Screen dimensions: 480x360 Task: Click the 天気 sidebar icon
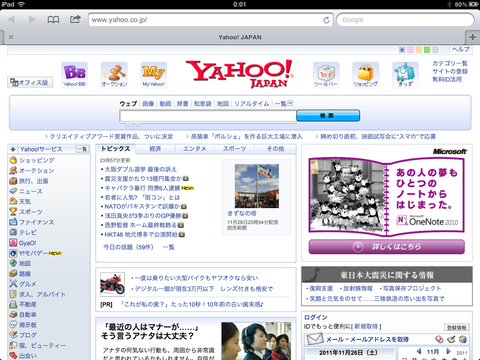tap(13, 202)
